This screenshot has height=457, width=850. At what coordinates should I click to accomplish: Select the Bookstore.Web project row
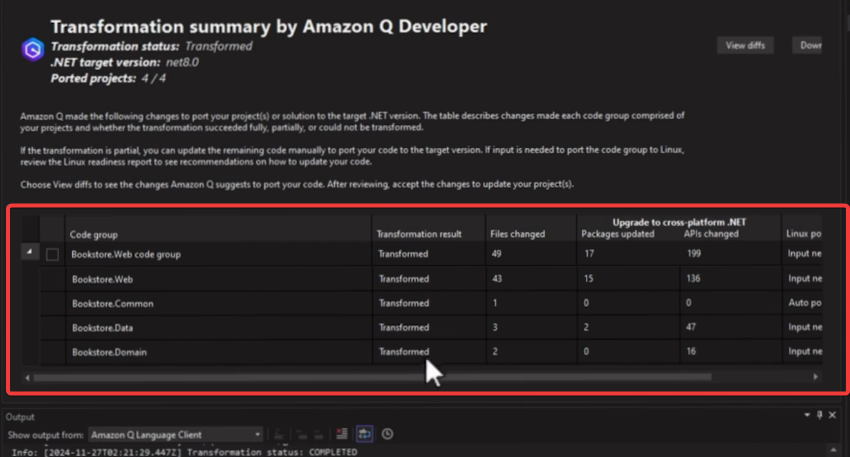431,279
